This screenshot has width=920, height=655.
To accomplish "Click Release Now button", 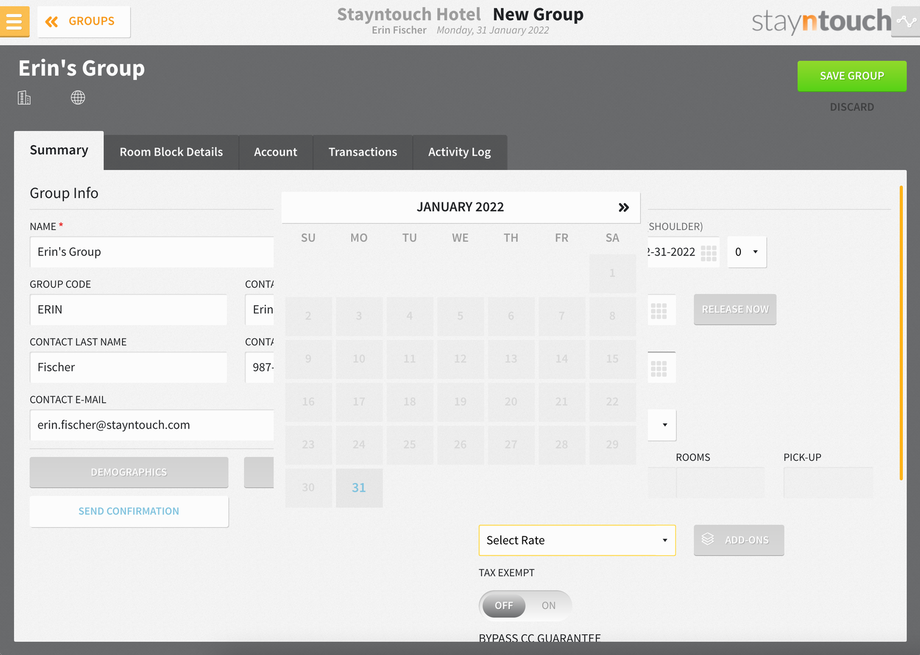I will point(735,309).
